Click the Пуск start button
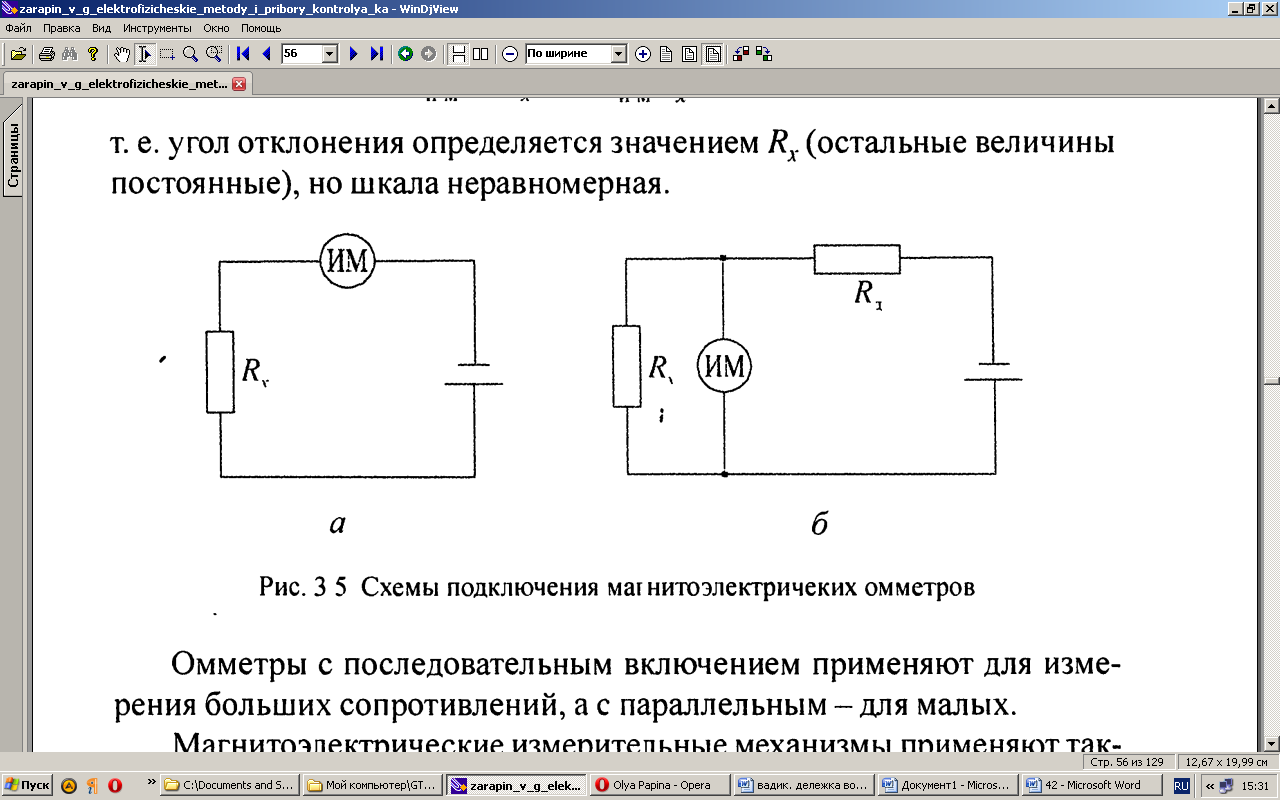The width and height of the screenshot is (1280, 800). point(28,785)
